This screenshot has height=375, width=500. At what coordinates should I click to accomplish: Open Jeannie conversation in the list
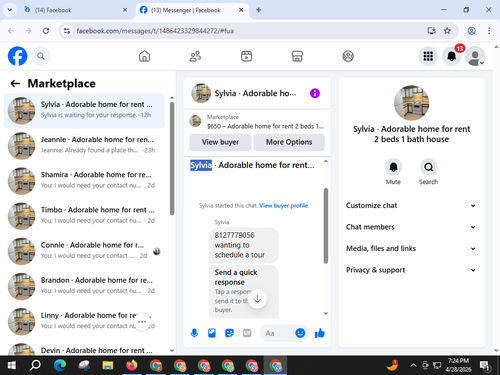tap(84, 146)
